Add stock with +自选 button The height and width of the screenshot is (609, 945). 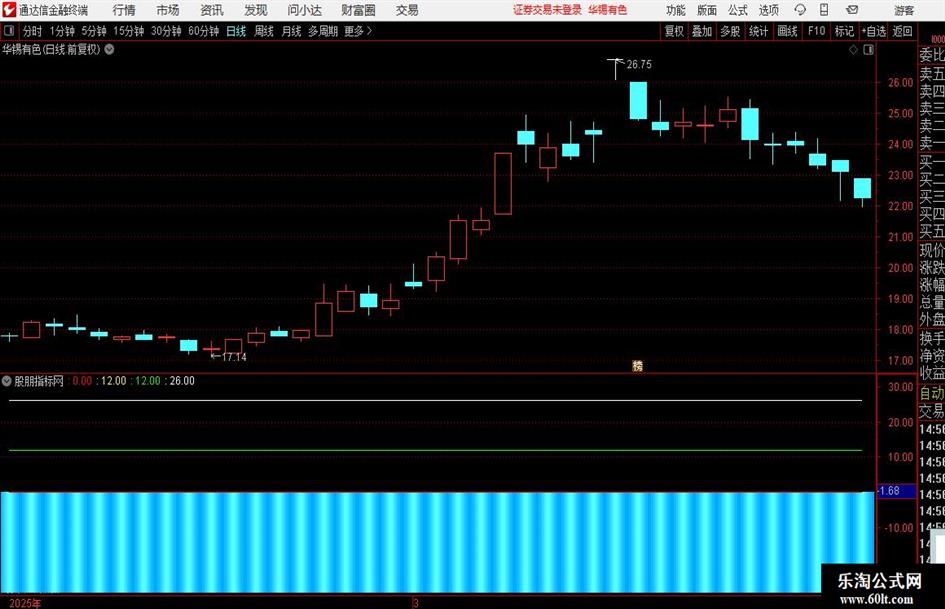point(873,31)
